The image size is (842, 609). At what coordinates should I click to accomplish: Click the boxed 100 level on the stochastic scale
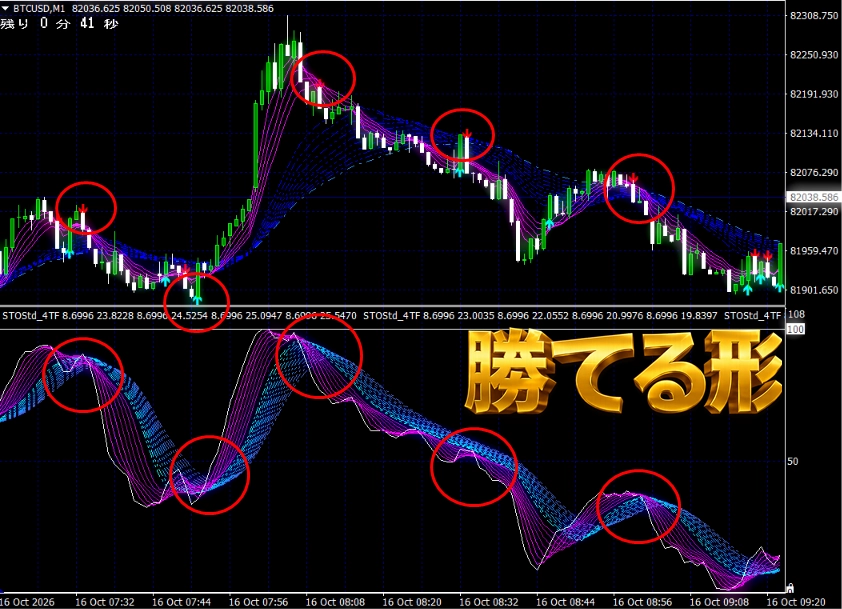pyautogui.click(x=795, y=329)
